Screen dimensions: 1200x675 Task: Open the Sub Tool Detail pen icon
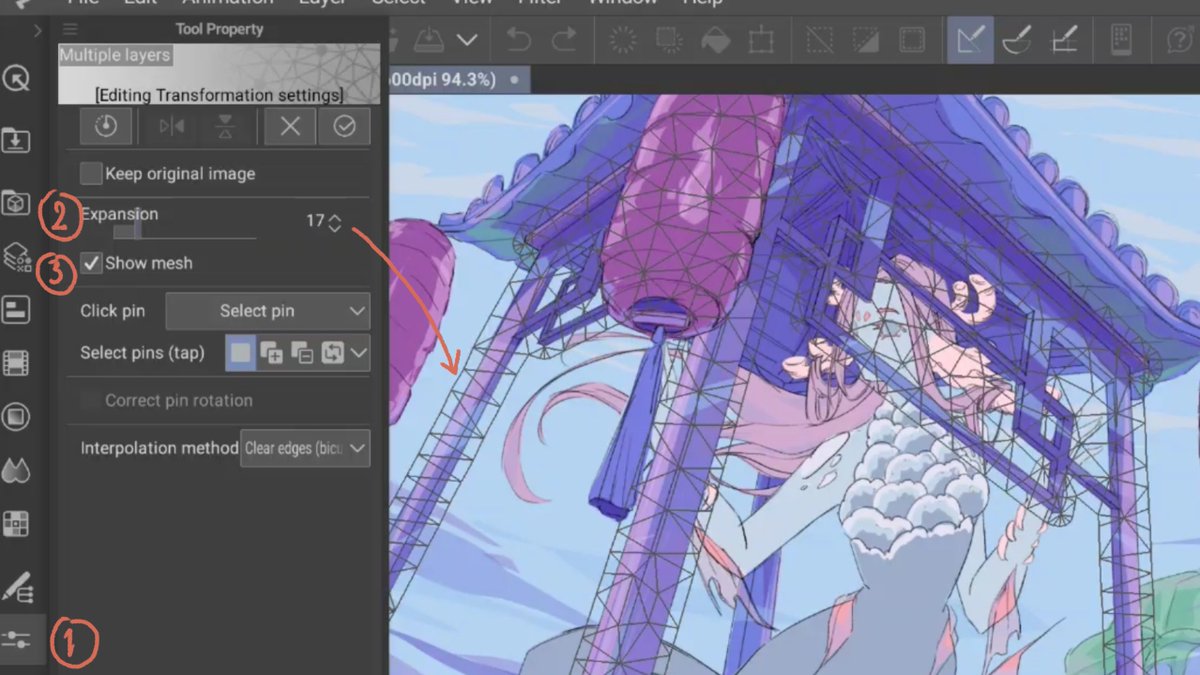click(x=17, y=586)
